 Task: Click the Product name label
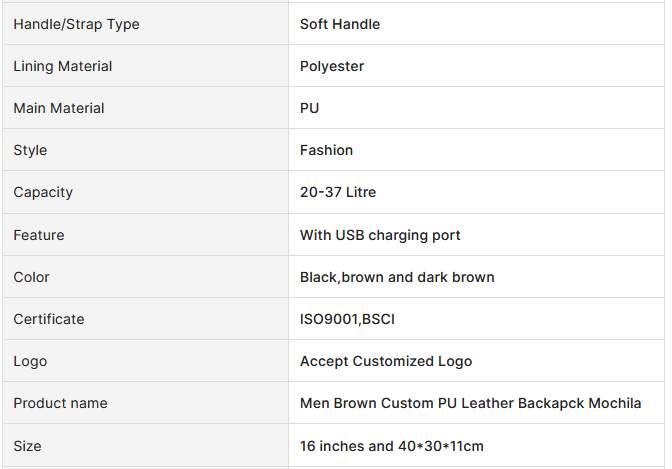pos(60,403)
